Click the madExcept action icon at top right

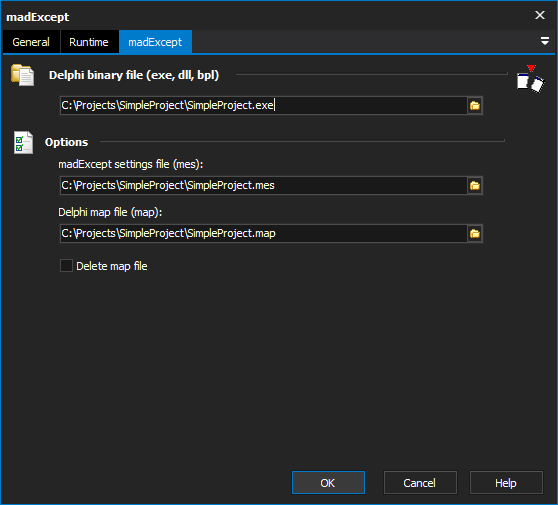coord(530,79)
